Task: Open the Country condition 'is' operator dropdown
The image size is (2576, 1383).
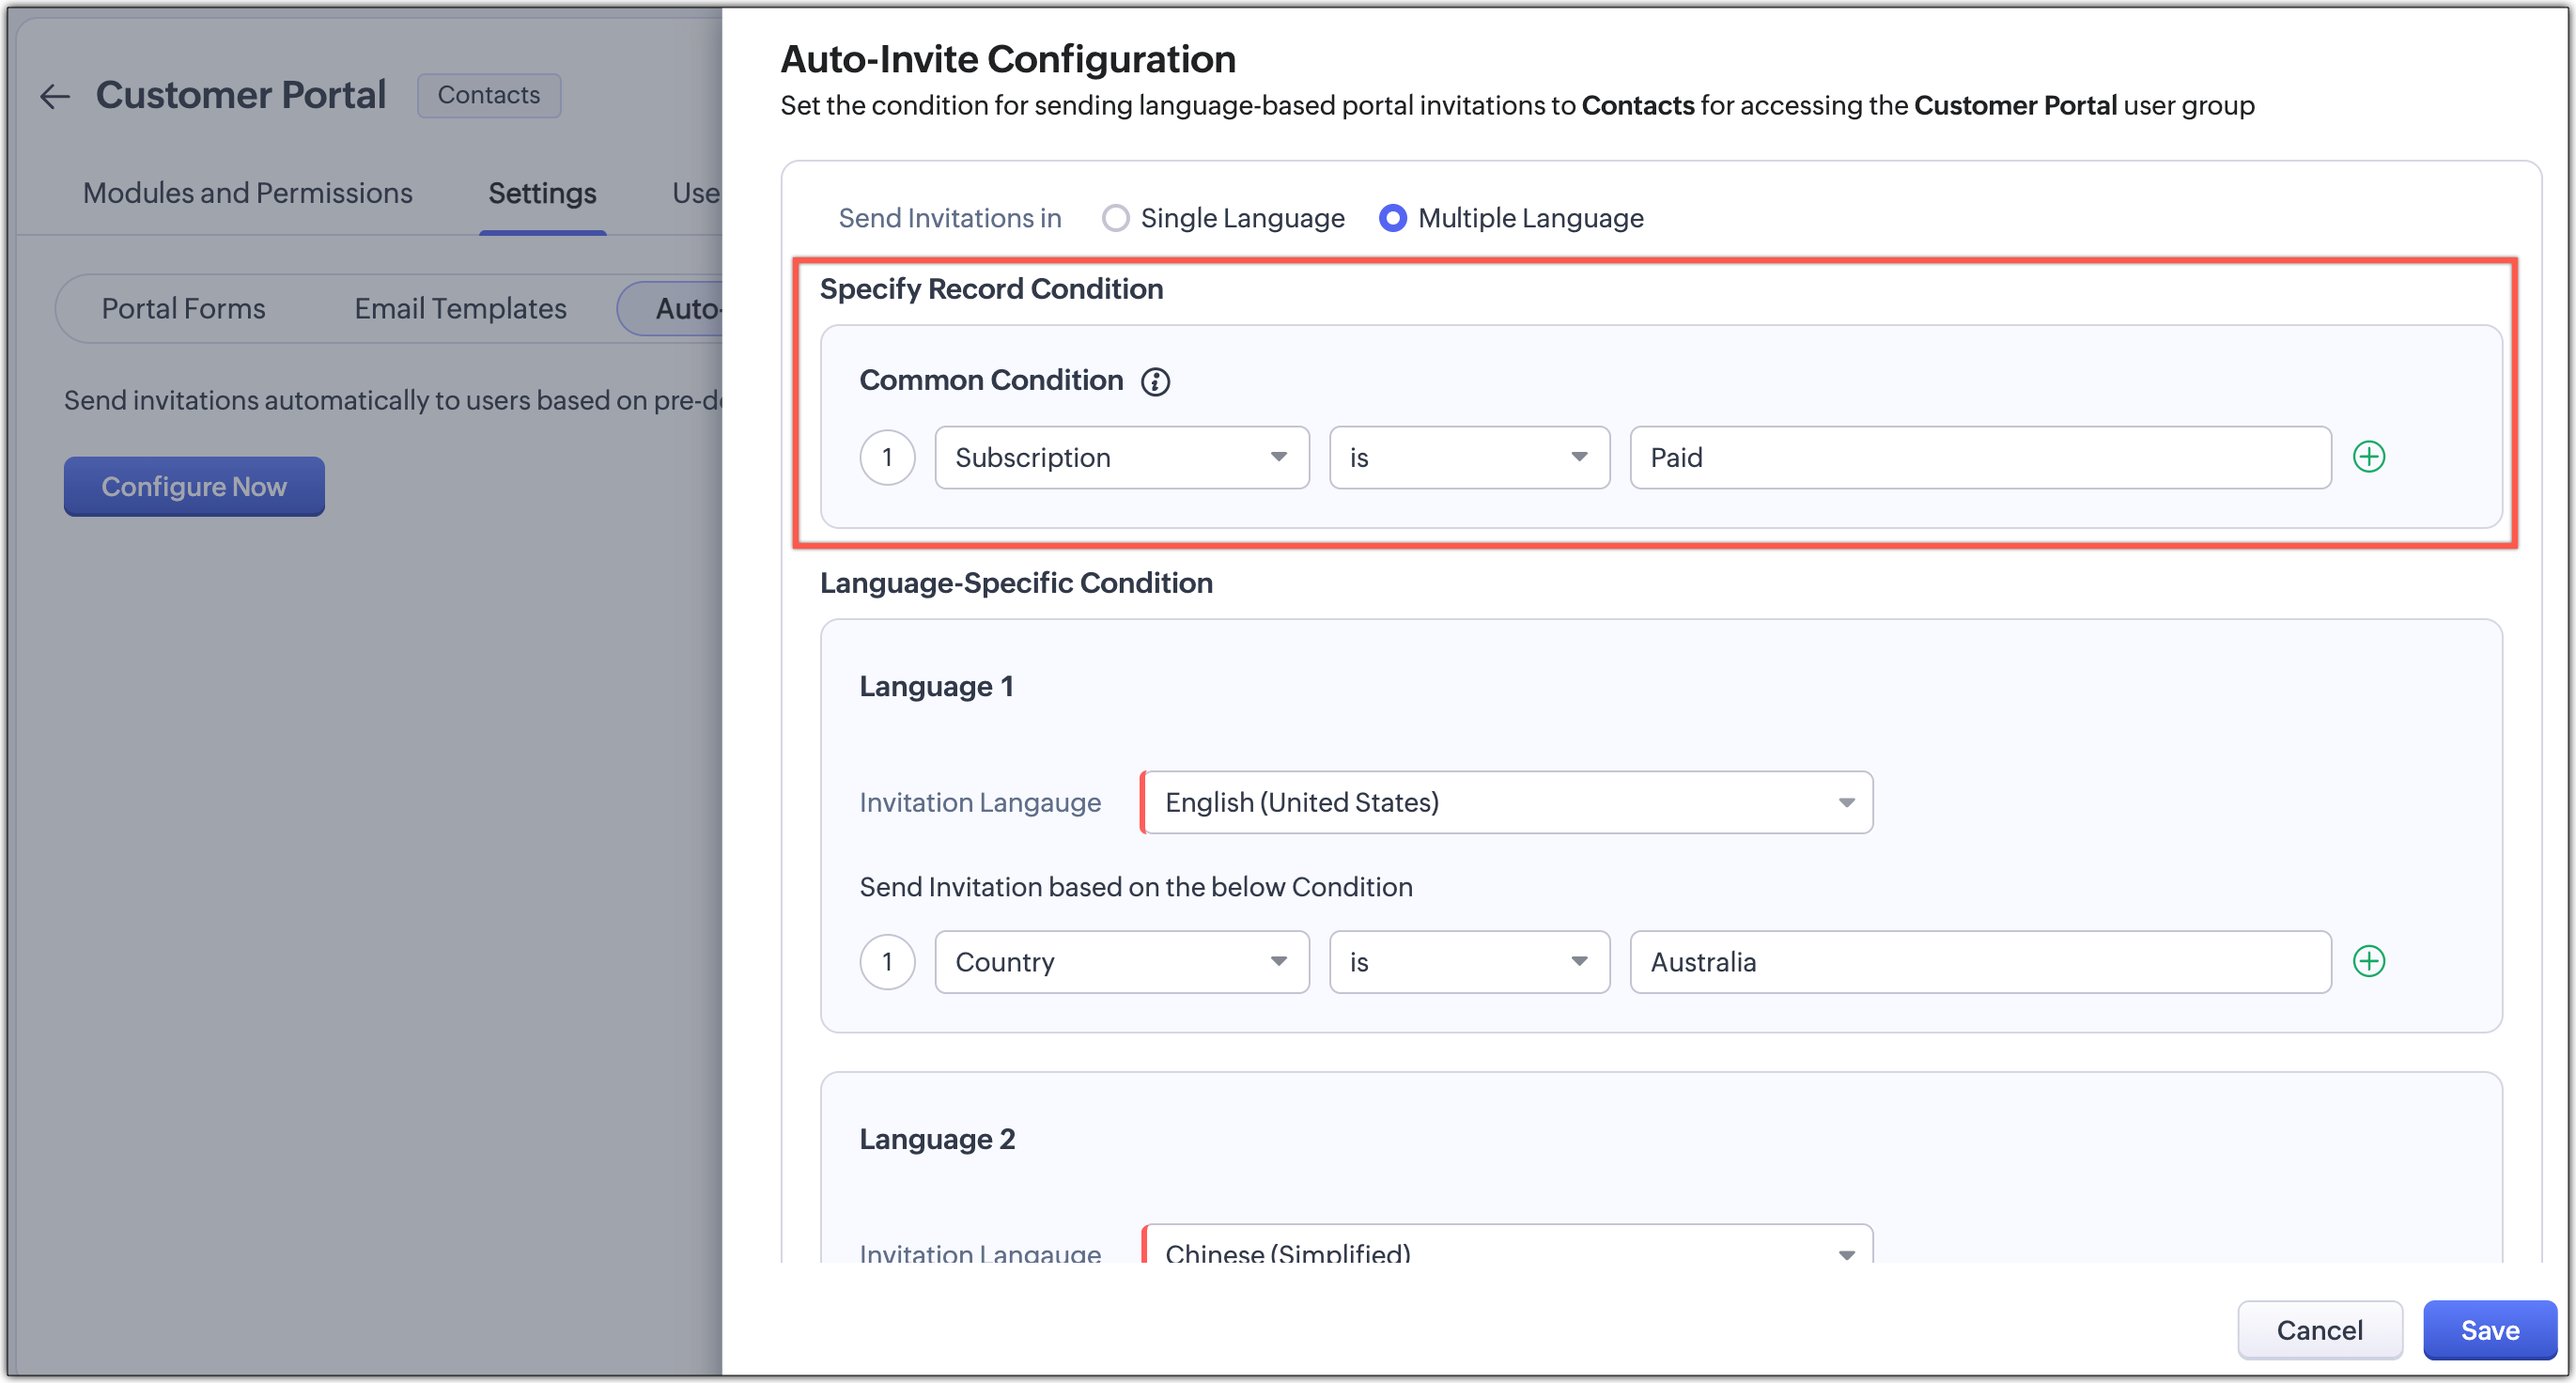Action: pyautogui.click(x=1468, y=961)
